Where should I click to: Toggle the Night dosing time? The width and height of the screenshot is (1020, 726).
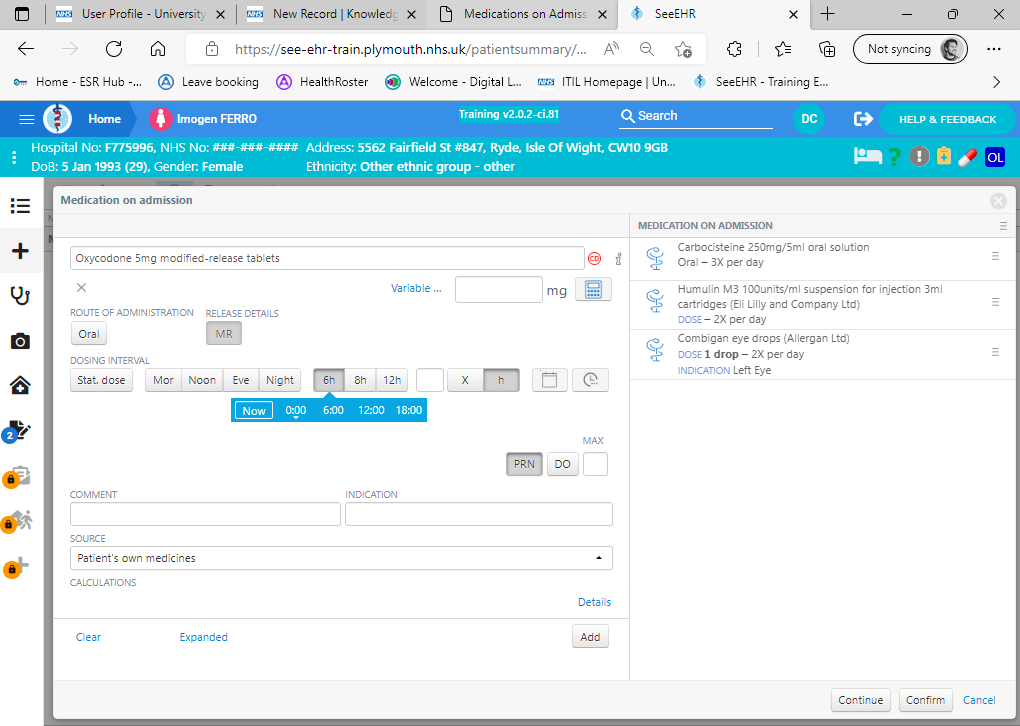(x=280, y=380)
